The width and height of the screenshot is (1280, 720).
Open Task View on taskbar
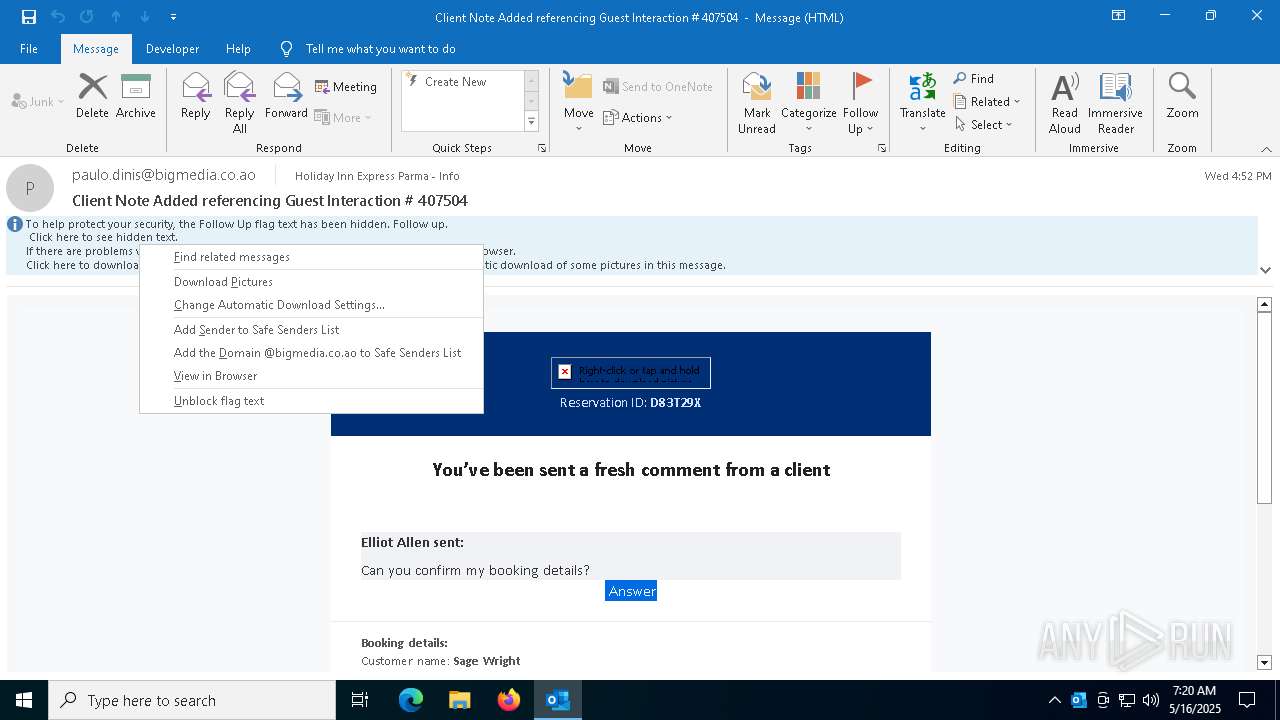coord(360,700)
